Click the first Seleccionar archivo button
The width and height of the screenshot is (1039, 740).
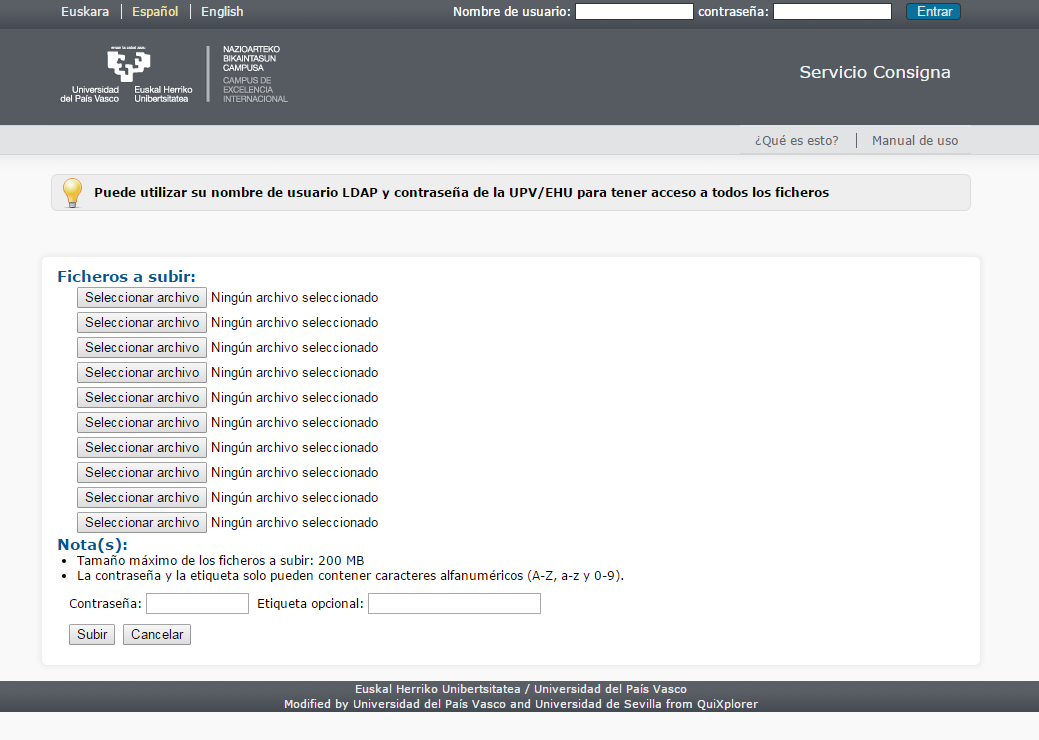(x=142, y=298)
